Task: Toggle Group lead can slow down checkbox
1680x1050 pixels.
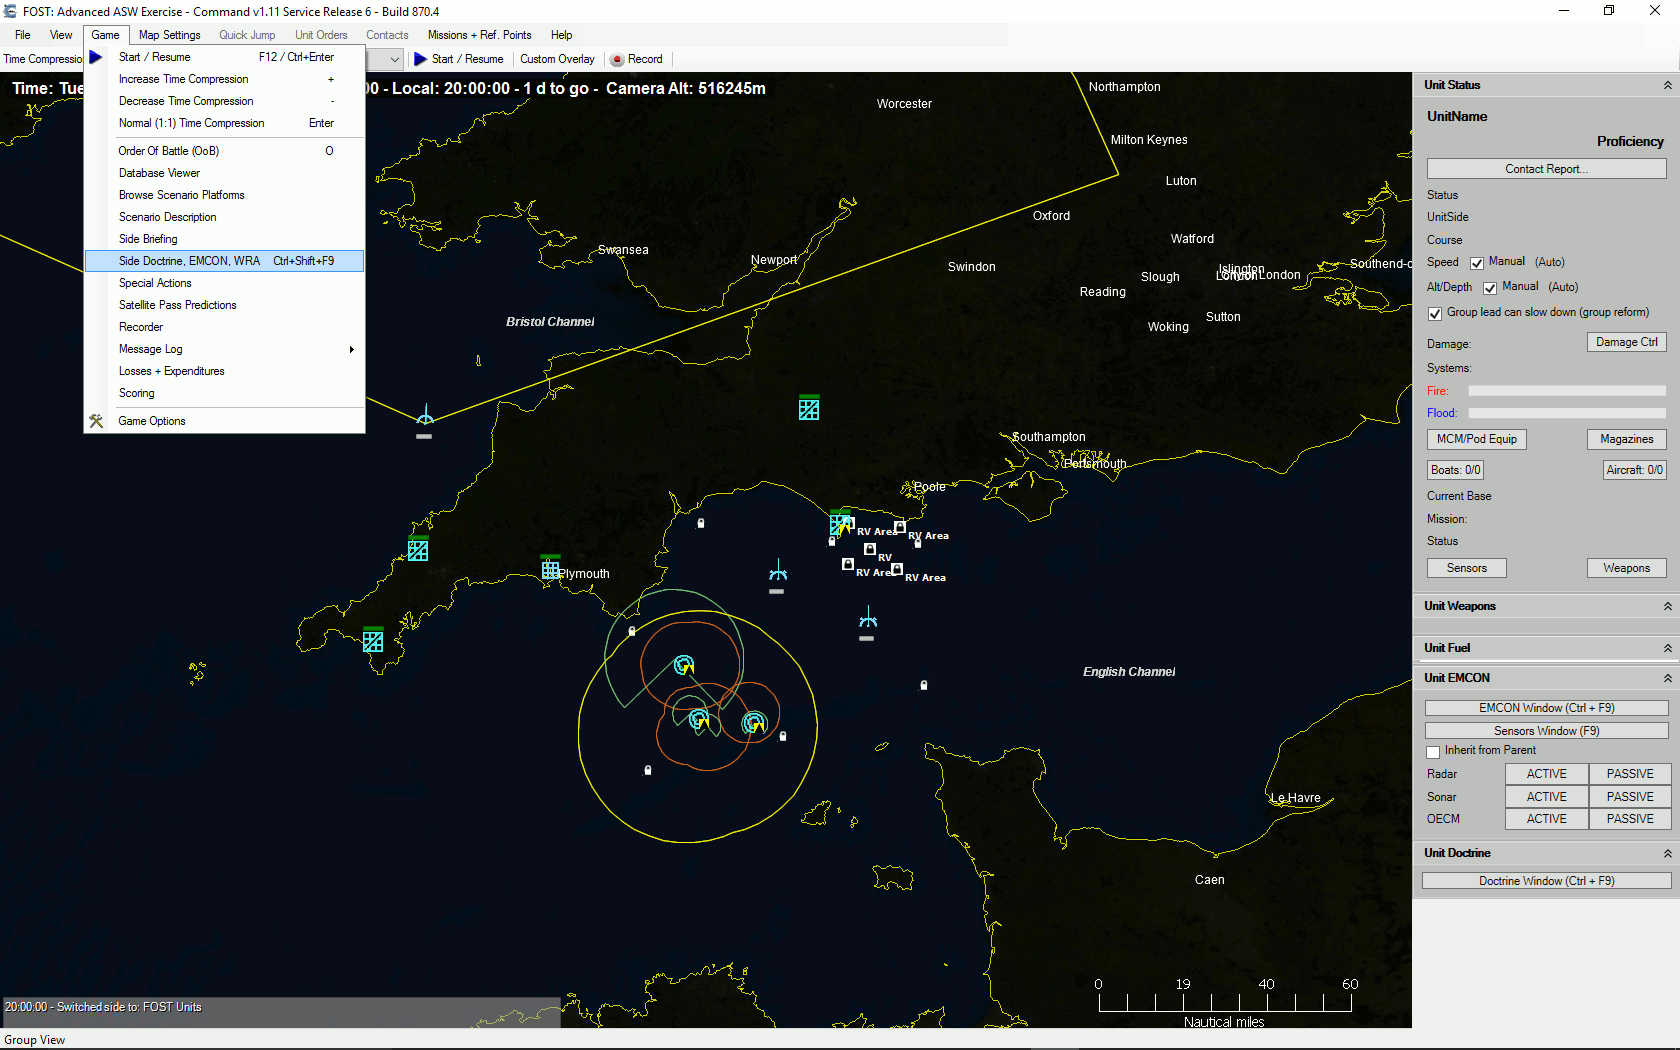Action: pyautogui.click(x=1435, y=313)
